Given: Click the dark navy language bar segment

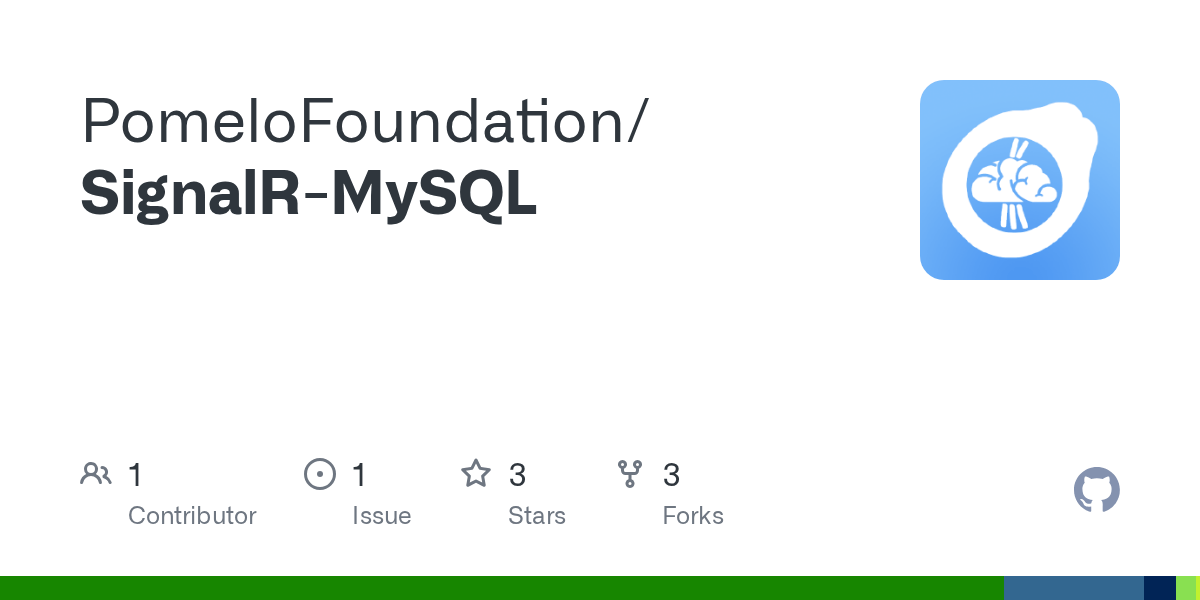Looking at the screenshot, I should pos(1160,588).
